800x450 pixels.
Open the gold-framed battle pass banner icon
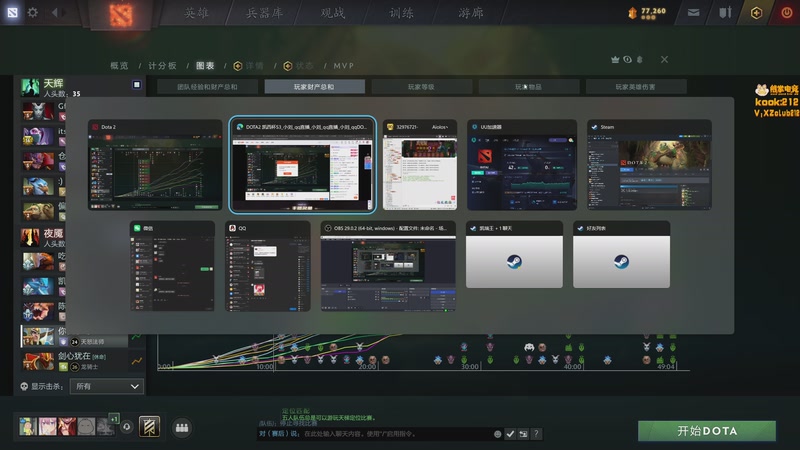149,427
